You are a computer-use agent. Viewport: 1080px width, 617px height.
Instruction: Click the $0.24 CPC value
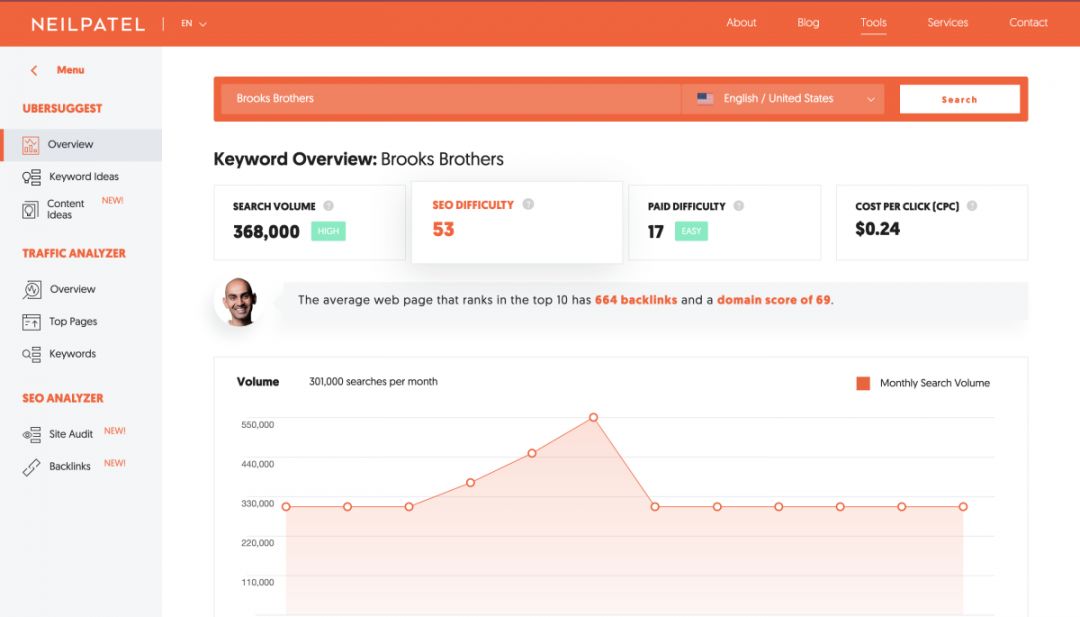coord(878,229)
